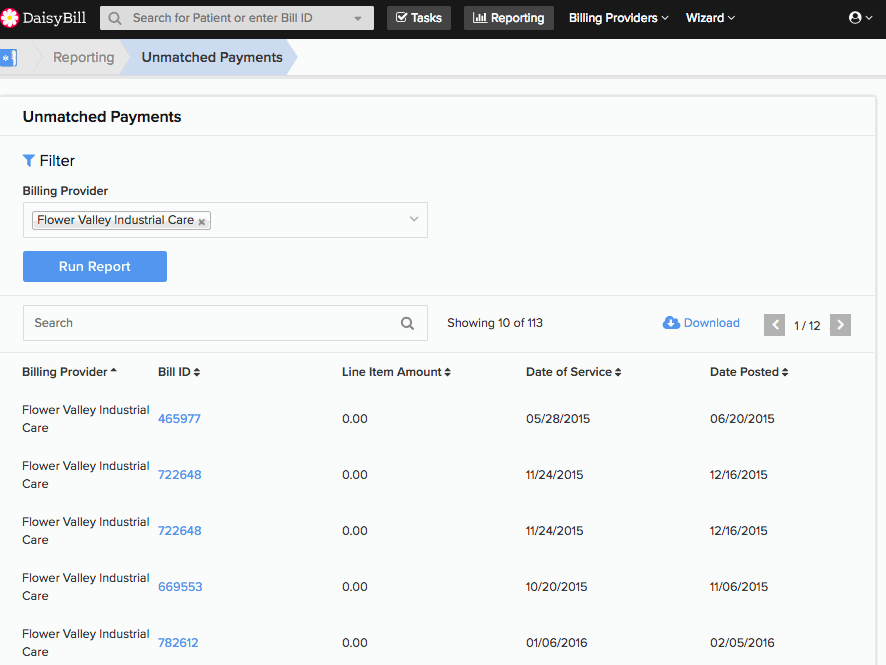Click the Run Report button
886x665 pixels.
pyautogui.click(x=95, y=267)
